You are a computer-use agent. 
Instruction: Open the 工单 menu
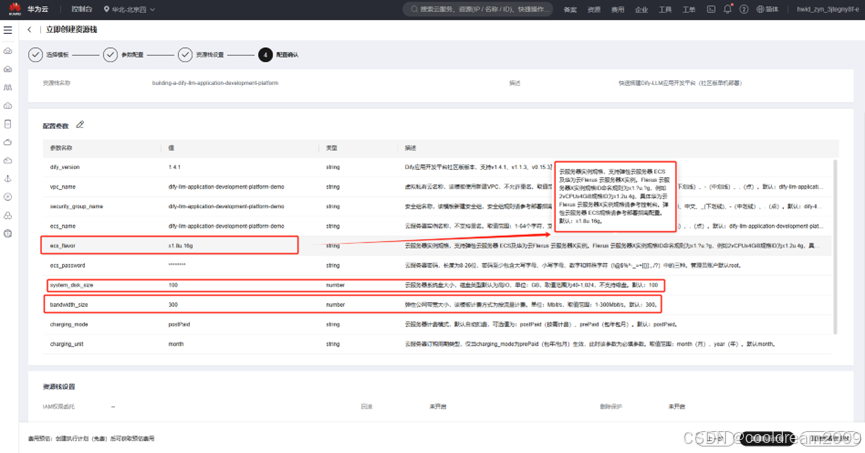pyautogui.click(x=688, y=9)
